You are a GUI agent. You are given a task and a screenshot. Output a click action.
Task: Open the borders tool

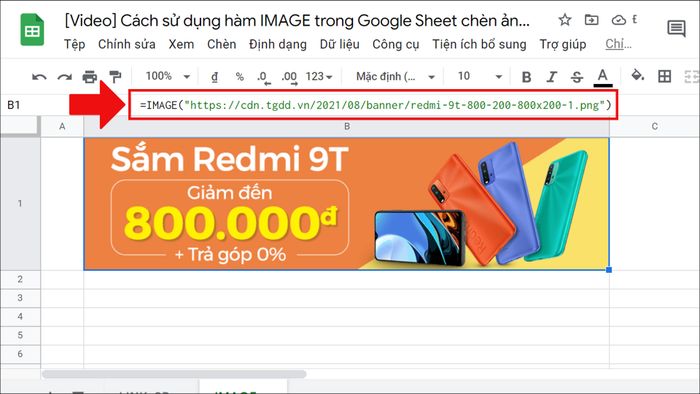point(664,76)
